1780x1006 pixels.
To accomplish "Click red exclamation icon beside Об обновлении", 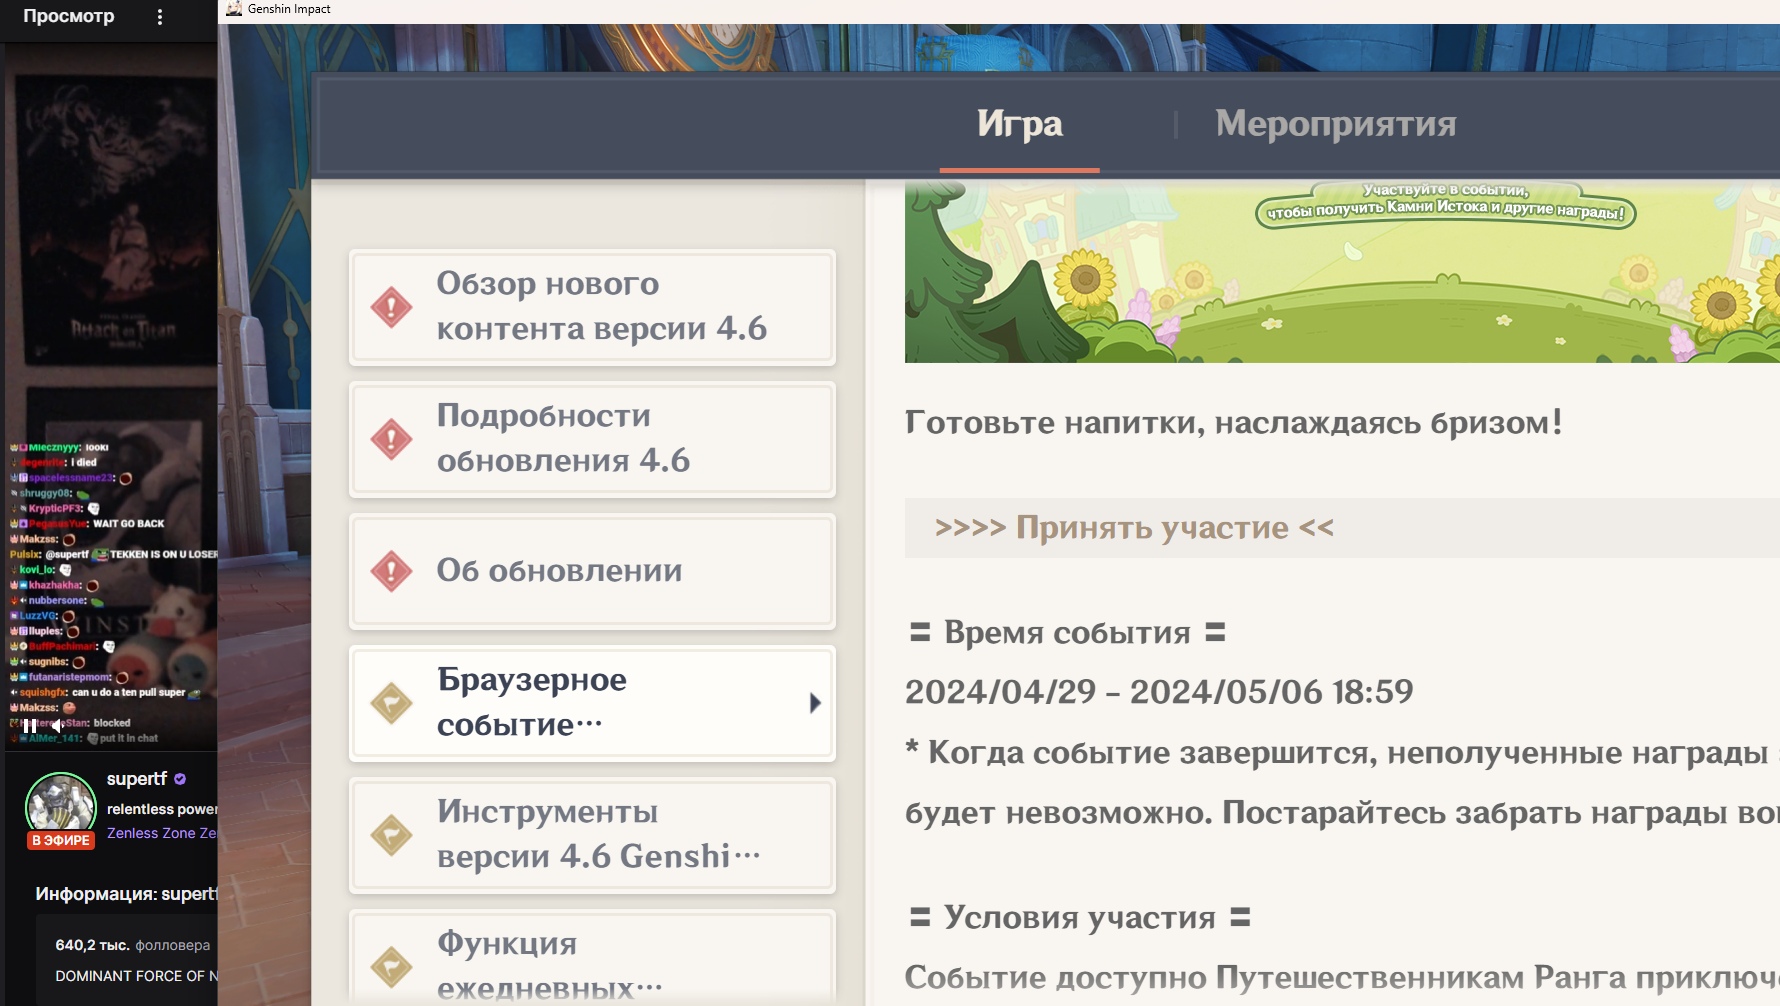I will (391, 571).
